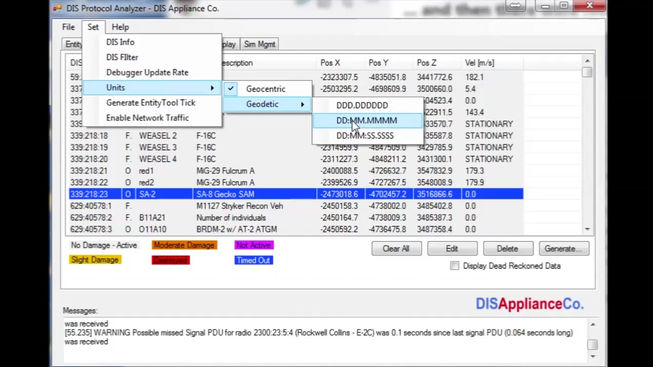
Task: Click the DIS Protocol Analyzer title bar icon
Action: (x=57, y=8)
